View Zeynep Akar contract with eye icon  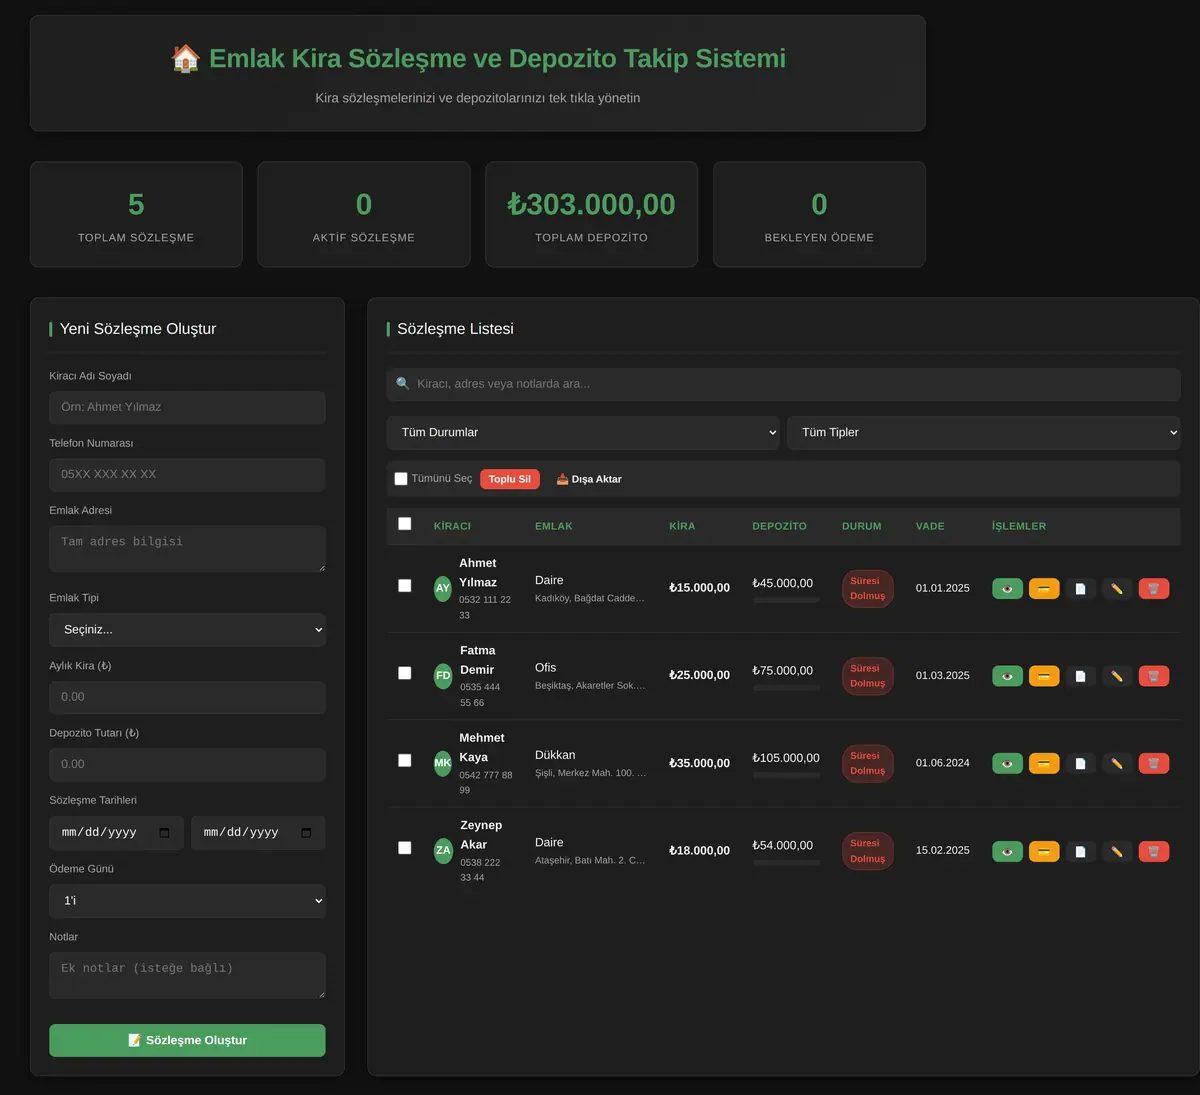pyautogui.click(x=1007, y=851)
